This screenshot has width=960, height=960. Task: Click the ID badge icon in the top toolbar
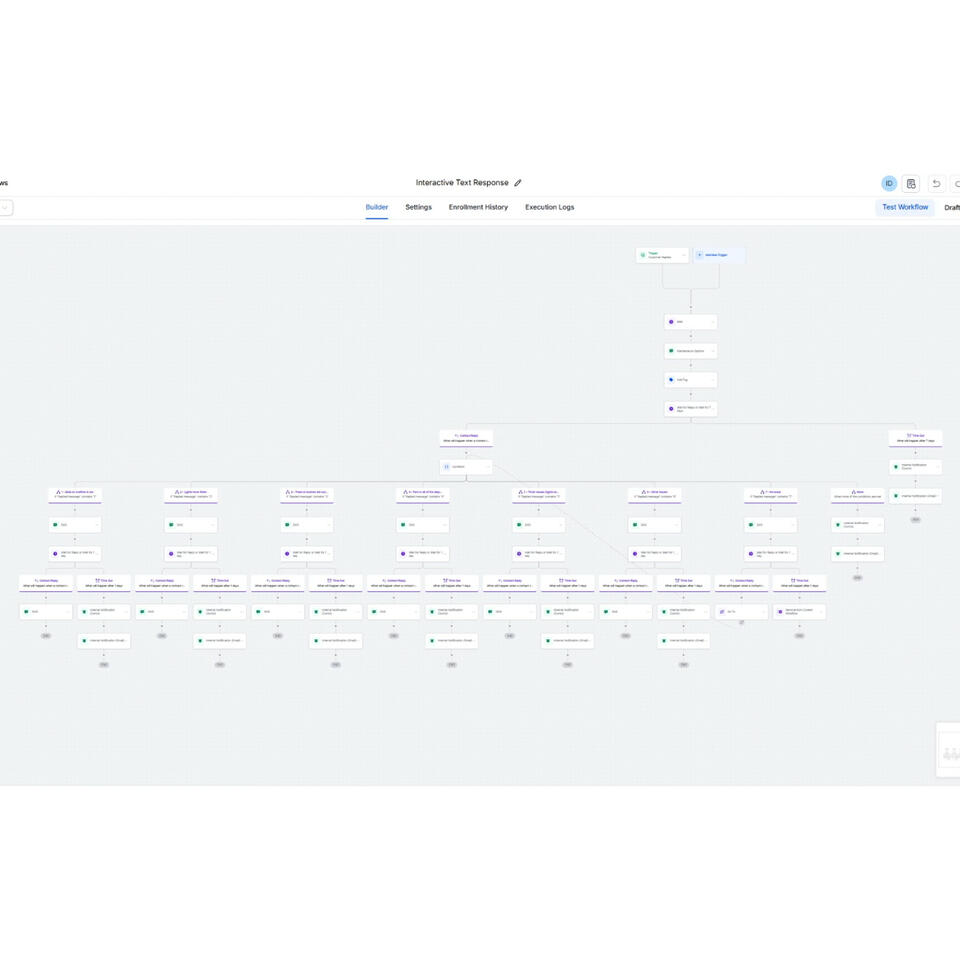tap(889, 183)
